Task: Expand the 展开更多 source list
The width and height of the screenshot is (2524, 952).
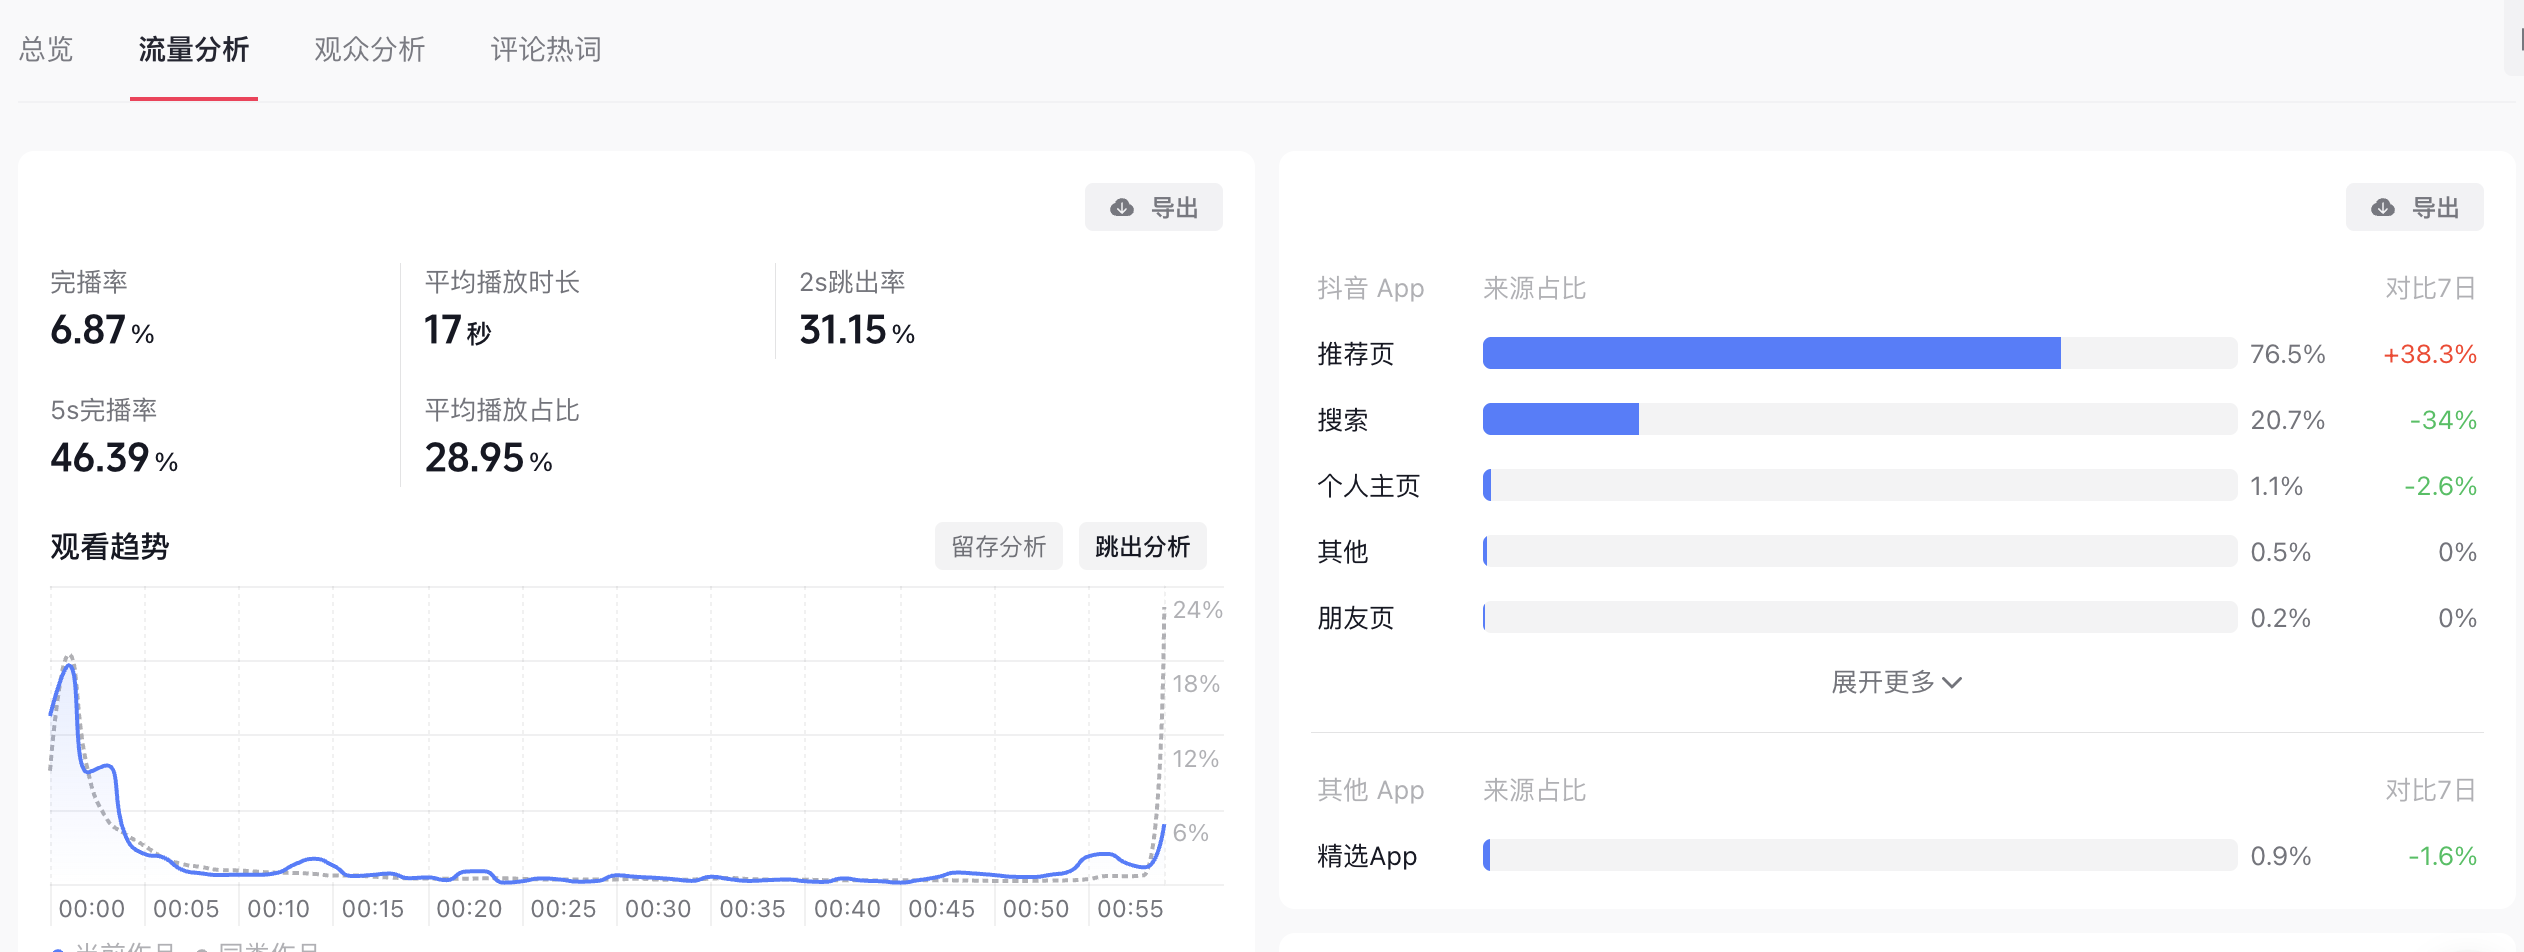Action: coord(1896,682)
